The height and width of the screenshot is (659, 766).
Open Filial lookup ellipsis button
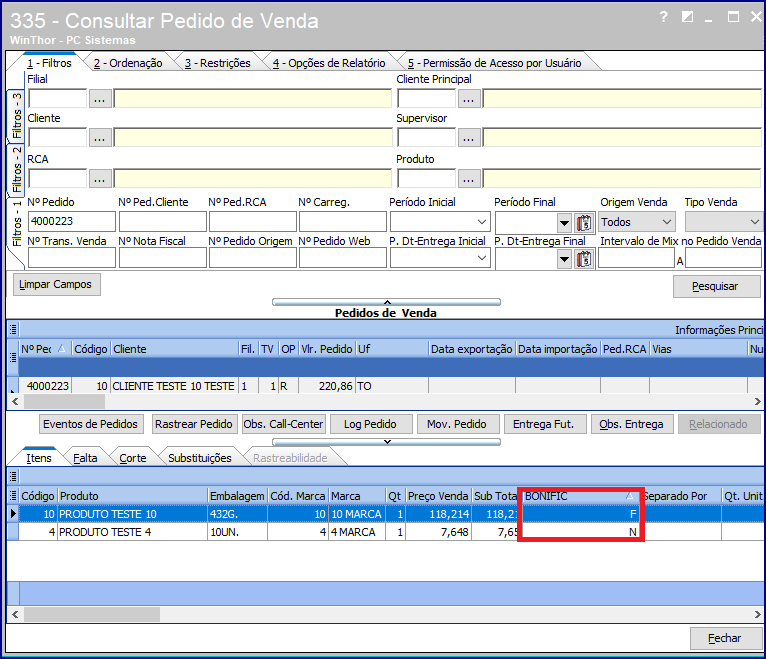100,99
